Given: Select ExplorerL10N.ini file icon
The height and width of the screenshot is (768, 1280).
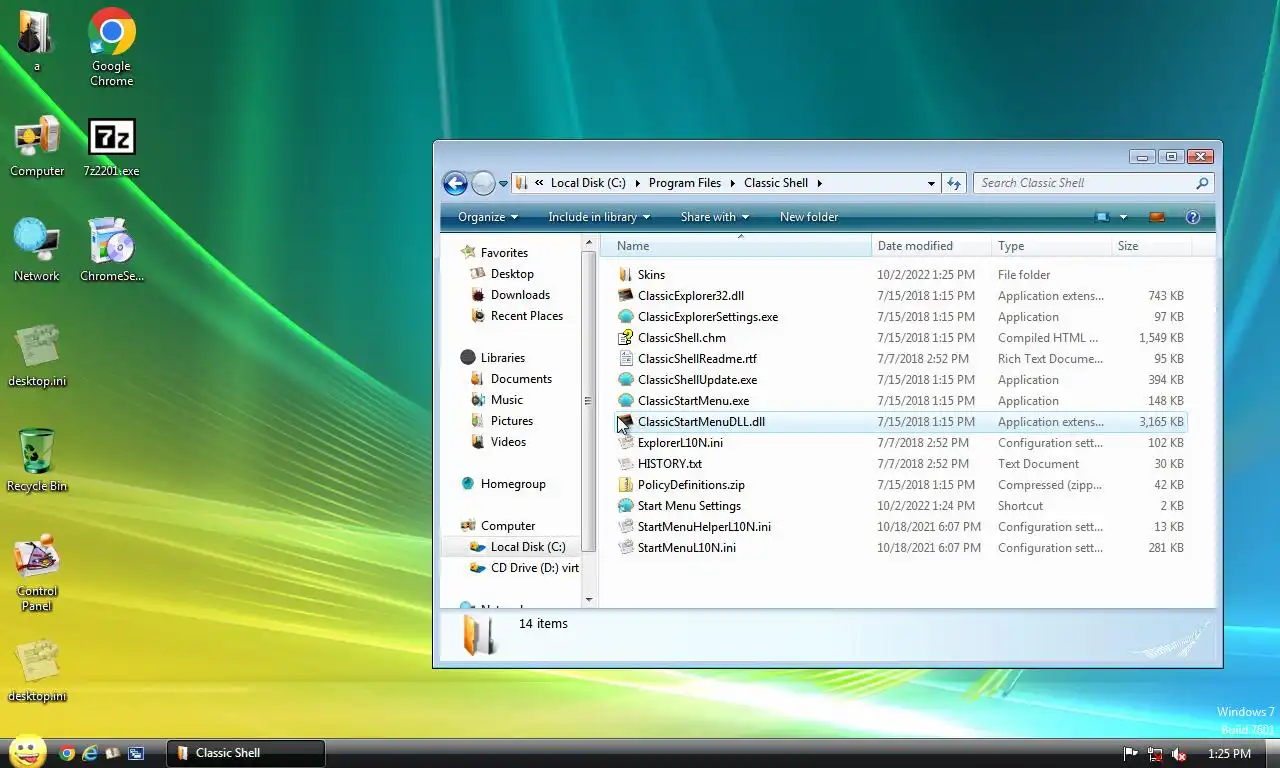Looking at the screenshot, I should click(x=626, y=443).
